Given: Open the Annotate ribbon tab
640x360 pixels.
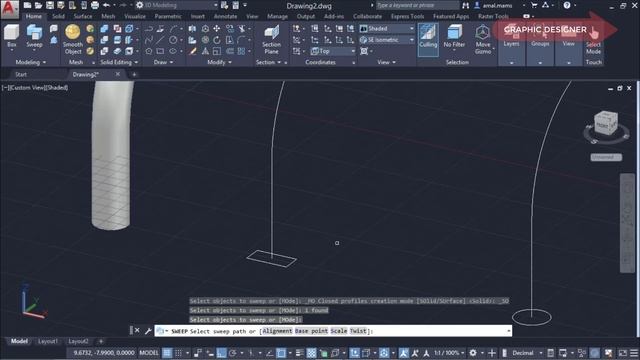Looking at the screenshot, I should (225, 16).
